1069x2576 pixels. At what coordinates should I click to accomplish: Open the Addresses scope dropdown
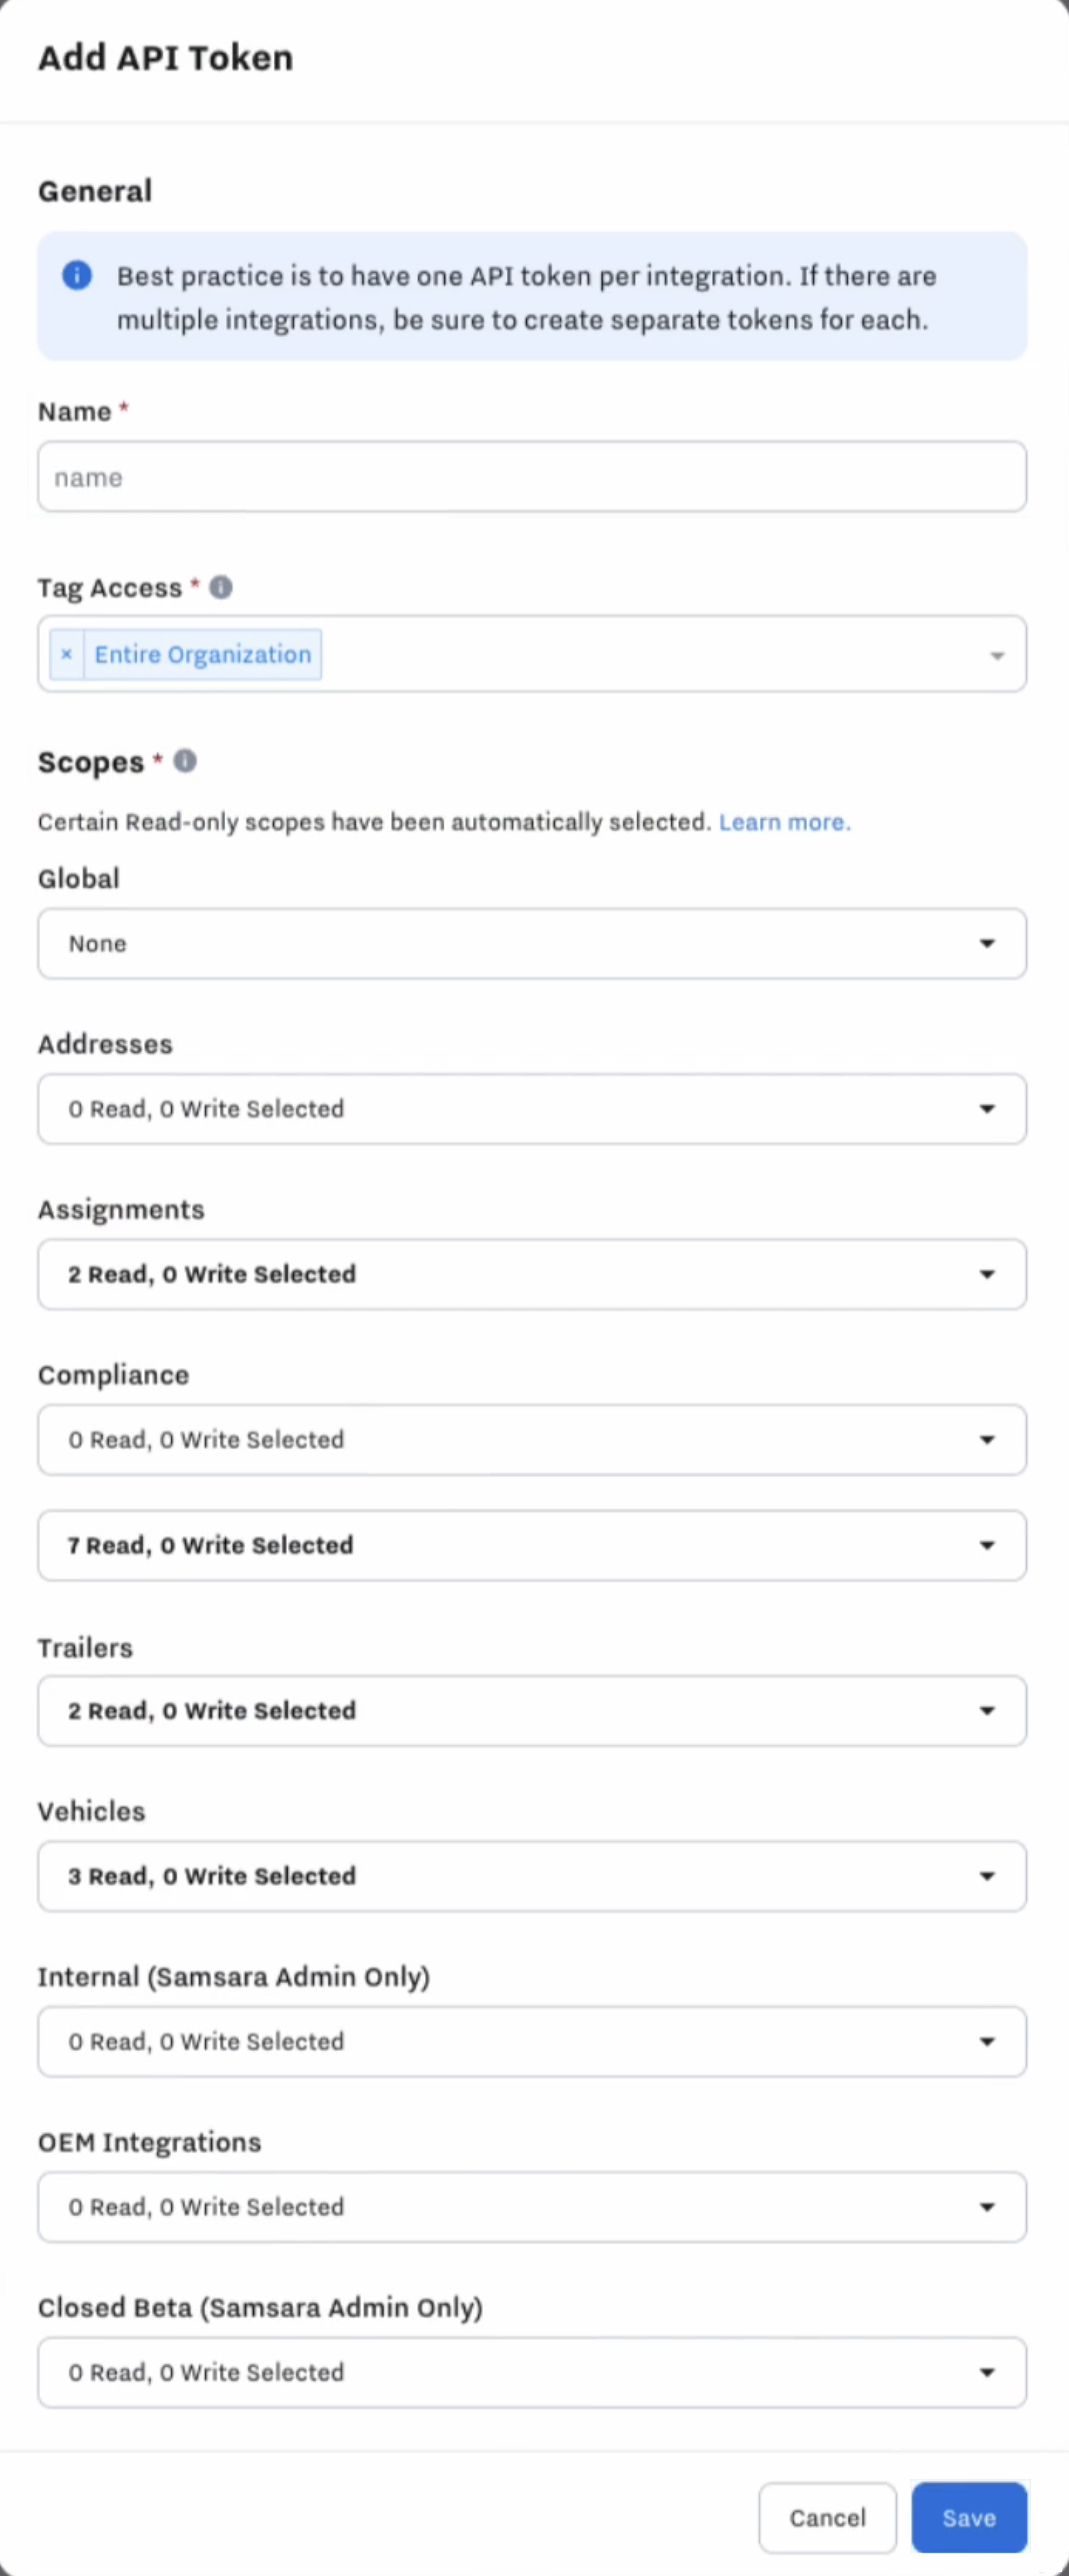click(x=531, y=1108)
